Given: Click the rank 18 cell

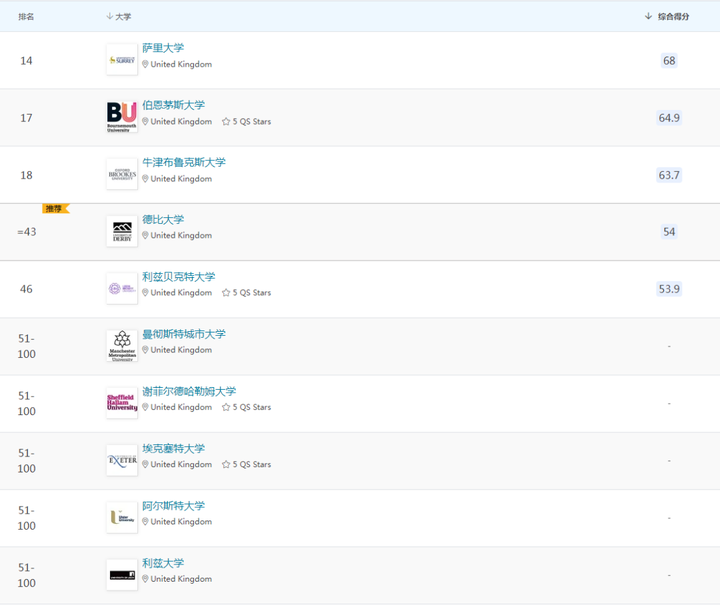Looking at the screenshot, I should click(26, 175).
